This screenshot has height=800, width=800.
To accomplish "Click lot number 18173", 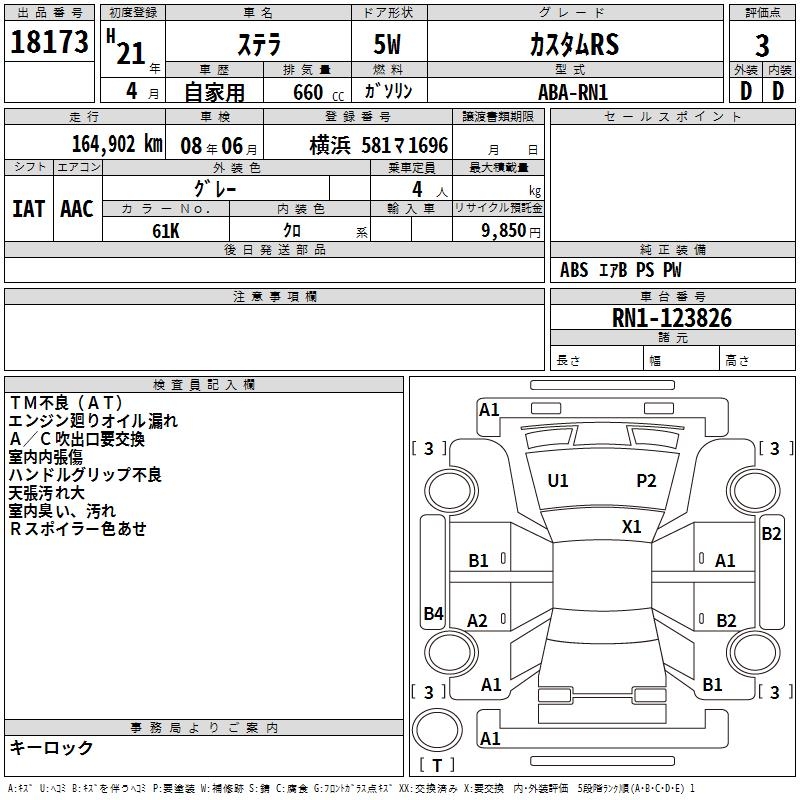I will coord(49,42).
